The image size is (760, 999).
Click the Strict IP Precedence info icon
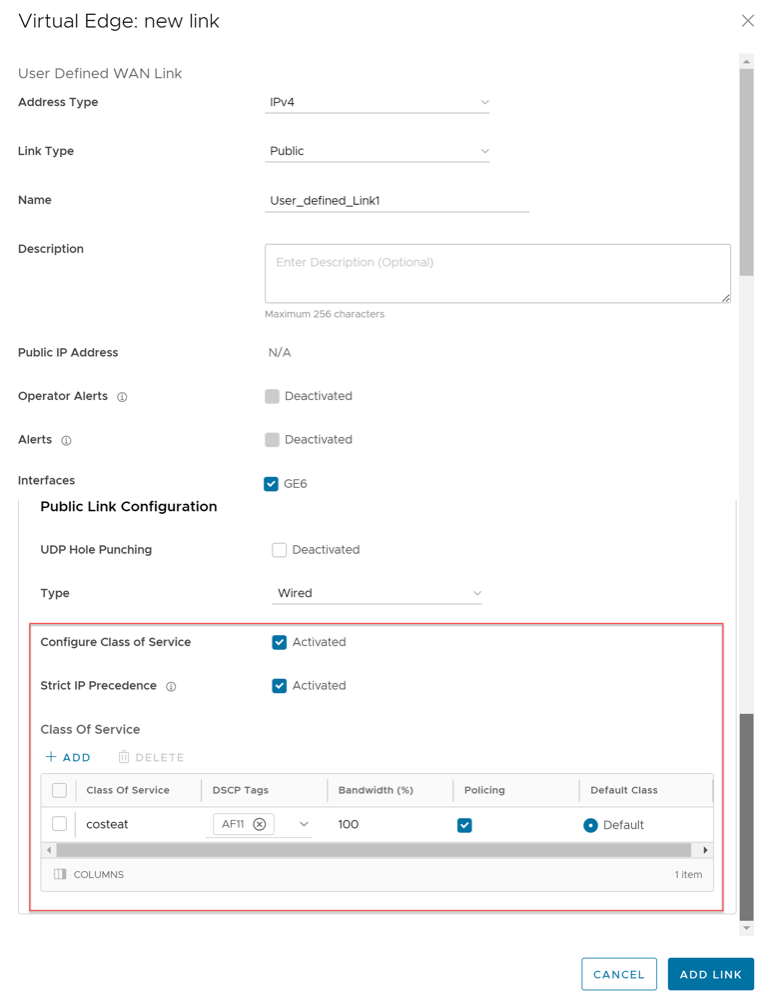click(171, 687)
